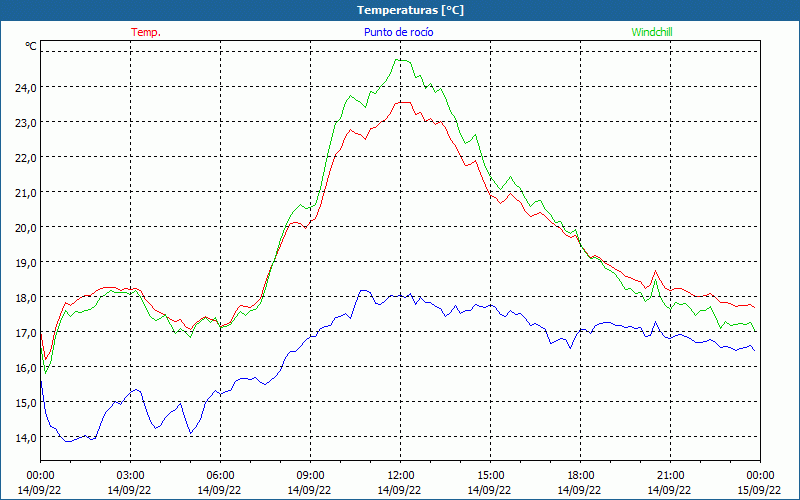This screenshot has width=800, height=500.
Task: Click the 24,0 y-axis value
Action: (26, 88)
